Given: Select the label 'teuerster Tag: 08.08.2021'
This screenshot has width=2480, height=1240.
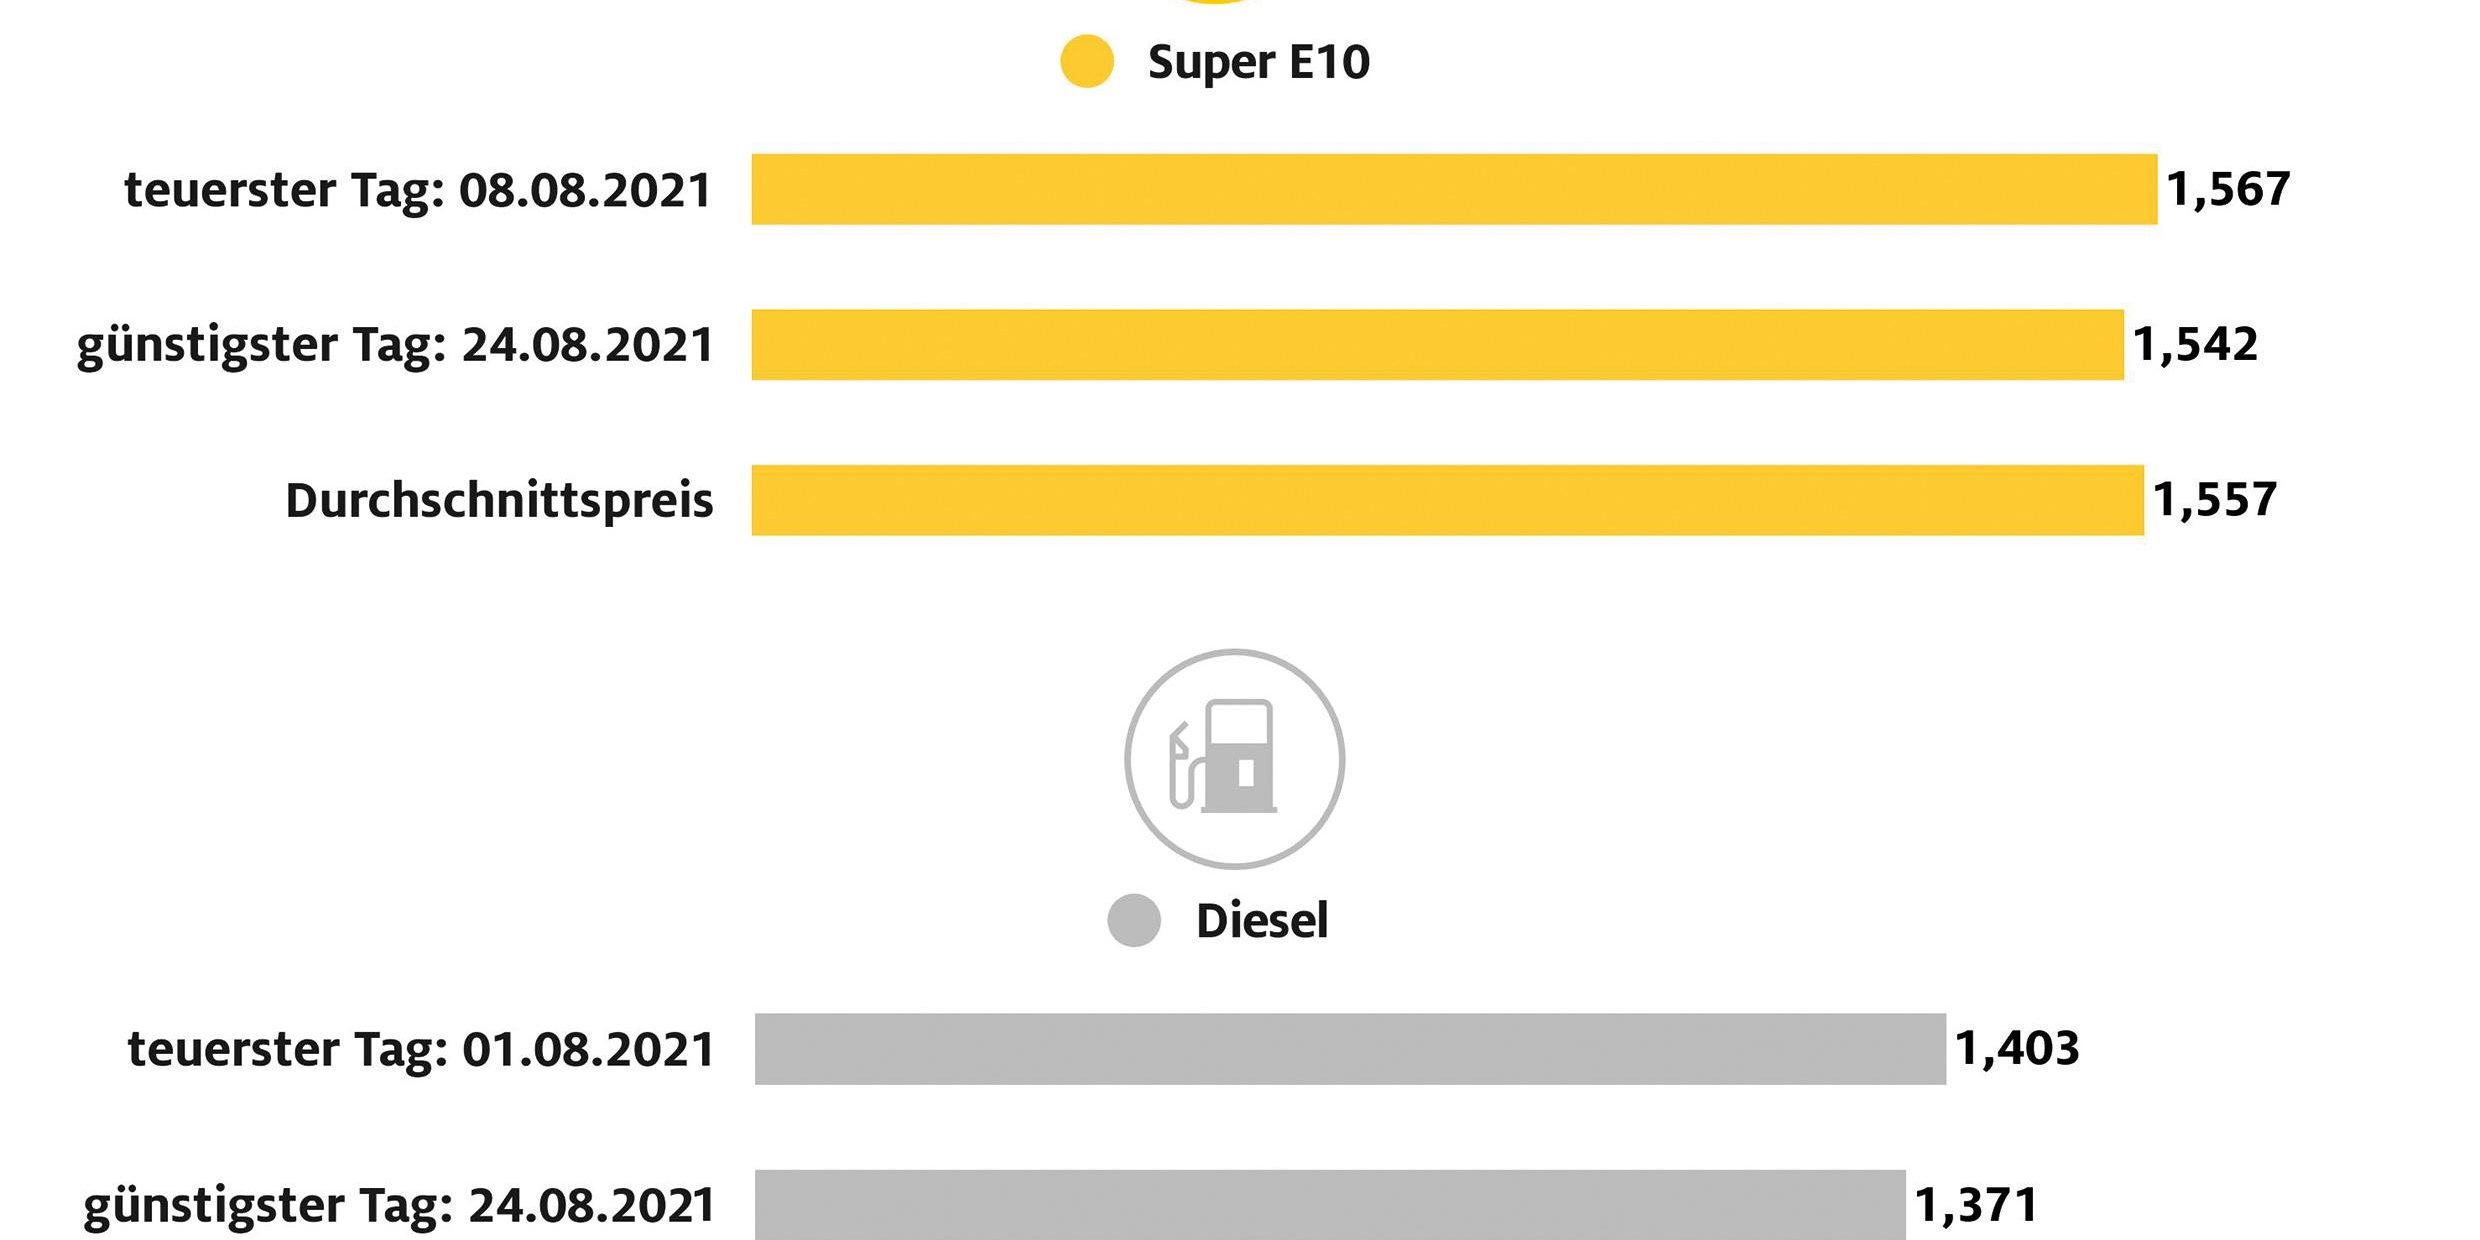Looking at the screenshot, I should click(417, 190).
